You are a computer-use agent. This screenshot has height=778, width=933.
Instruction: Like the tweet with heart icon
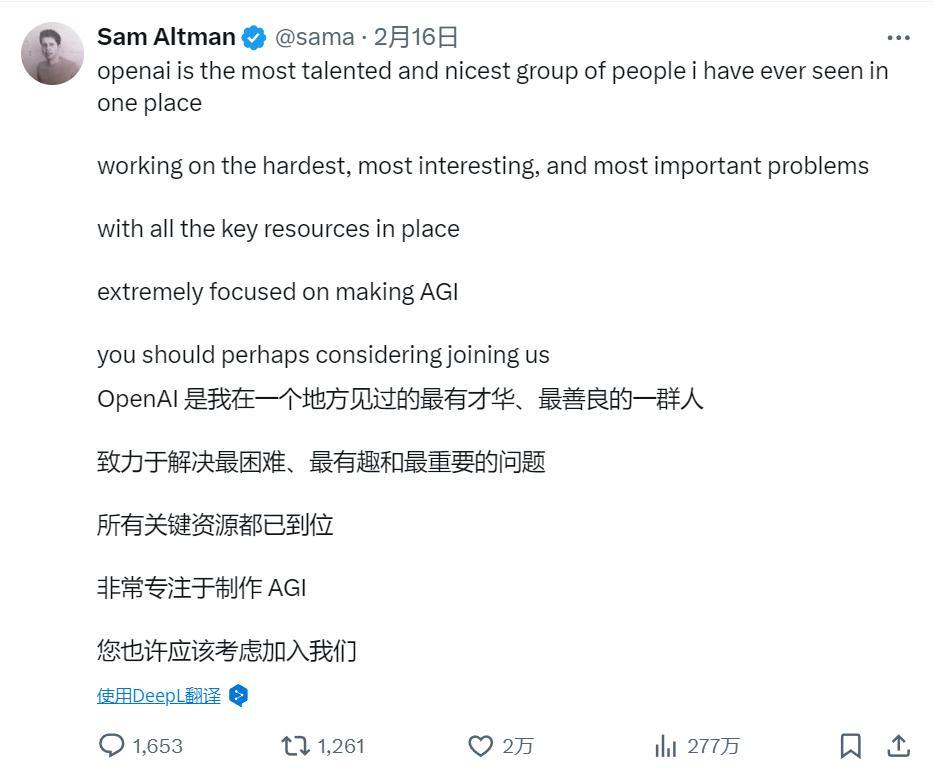point(481,746)
